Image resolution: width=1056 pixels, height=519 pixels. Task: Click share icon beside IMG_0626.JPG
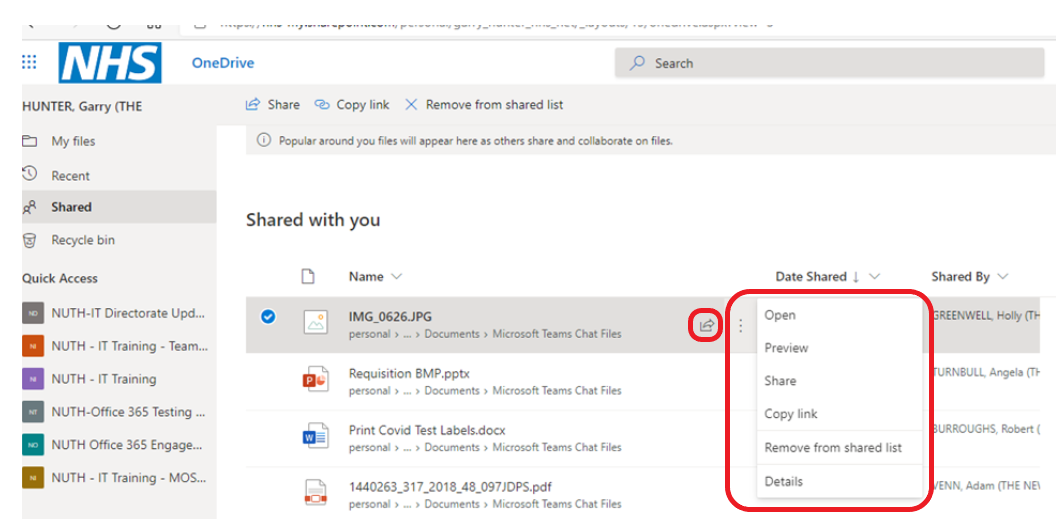(x=707, y=325)
